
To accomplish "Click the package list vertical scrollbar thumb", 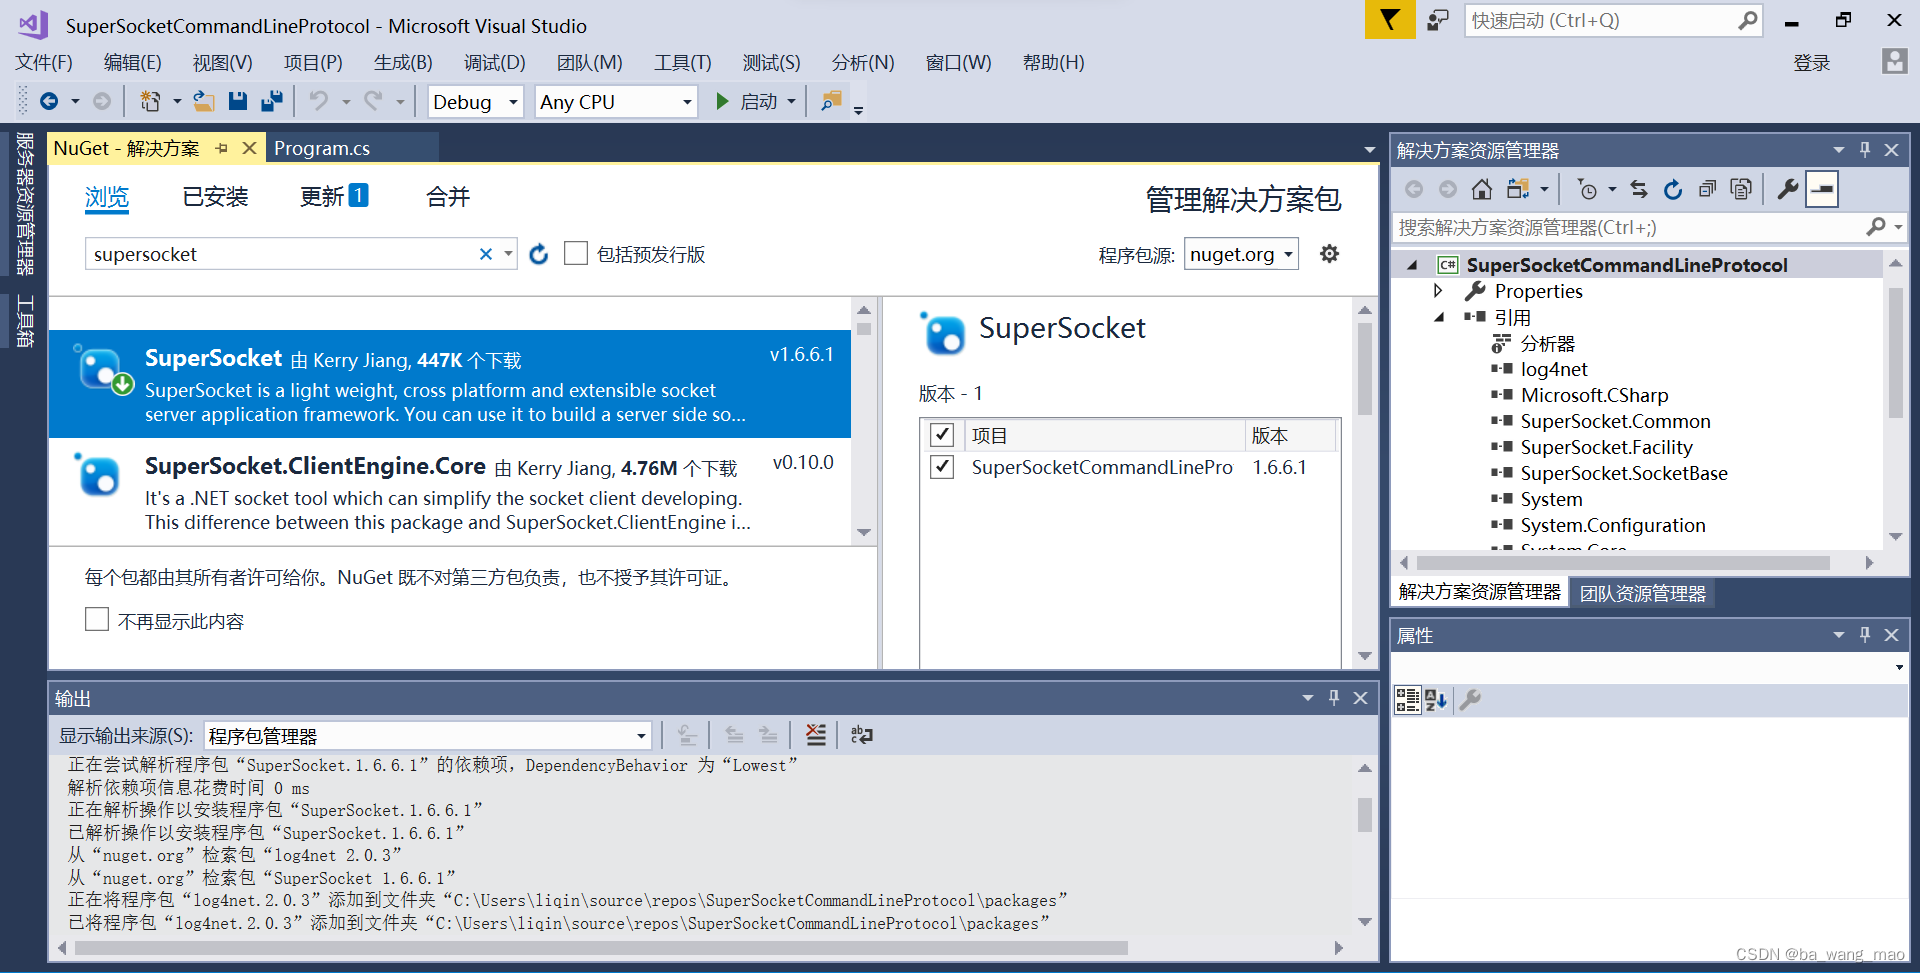I will 864,328.
